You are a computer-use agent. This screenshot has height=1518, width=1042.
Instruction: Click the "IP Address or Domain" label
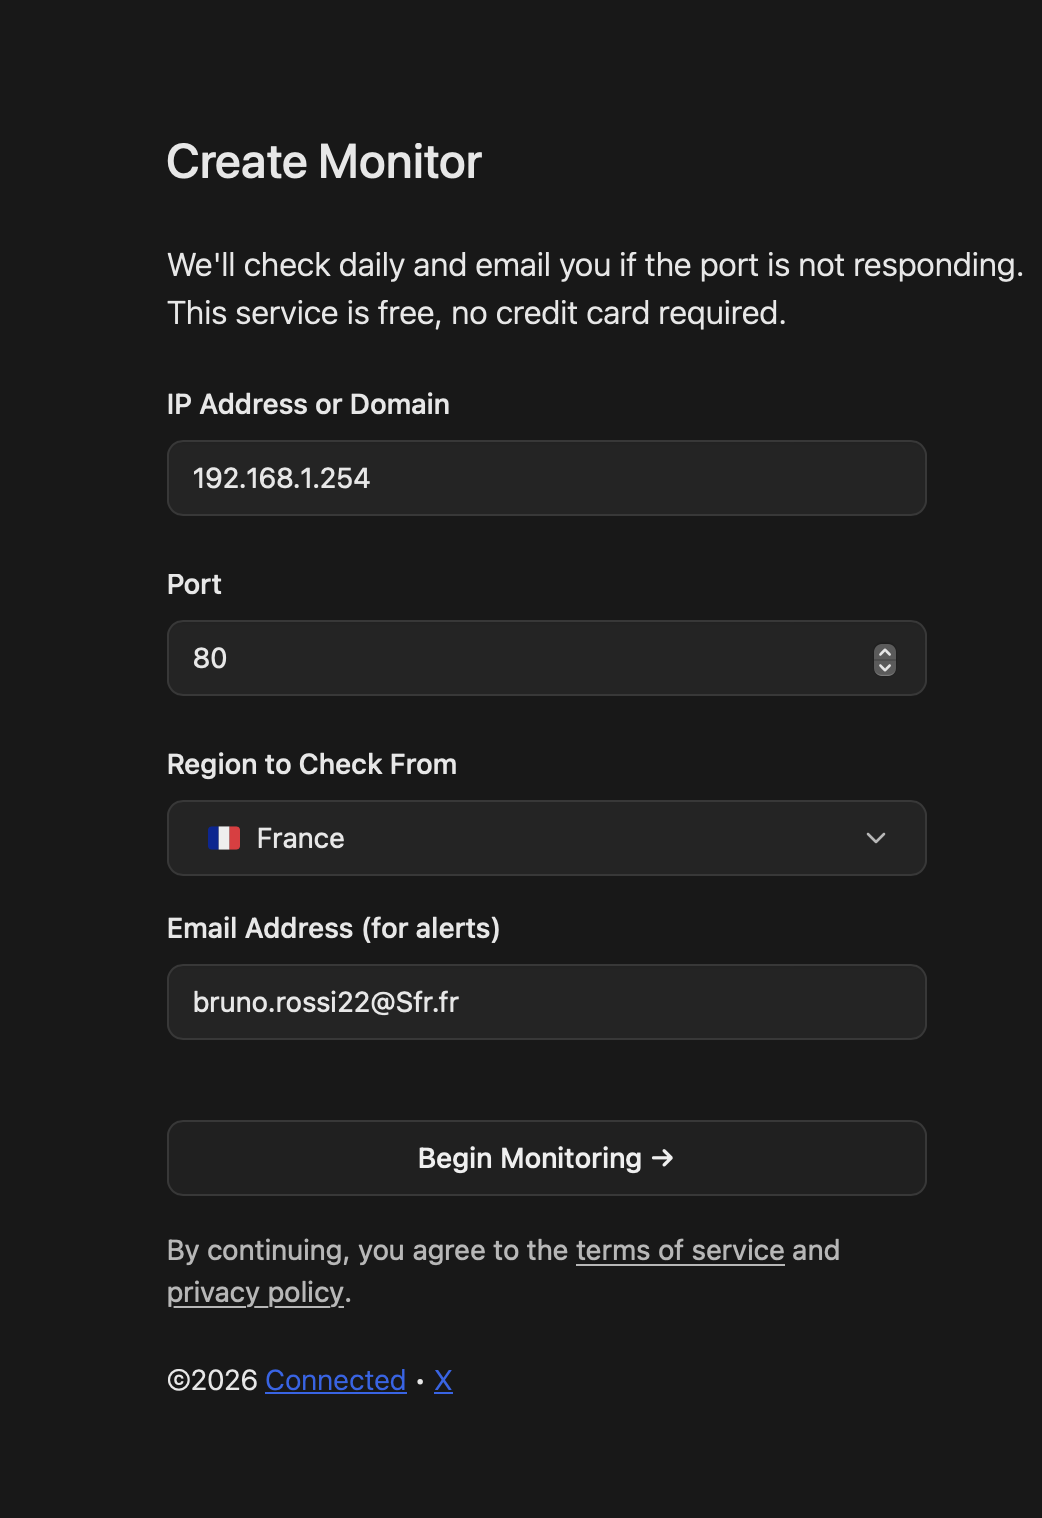308,404
